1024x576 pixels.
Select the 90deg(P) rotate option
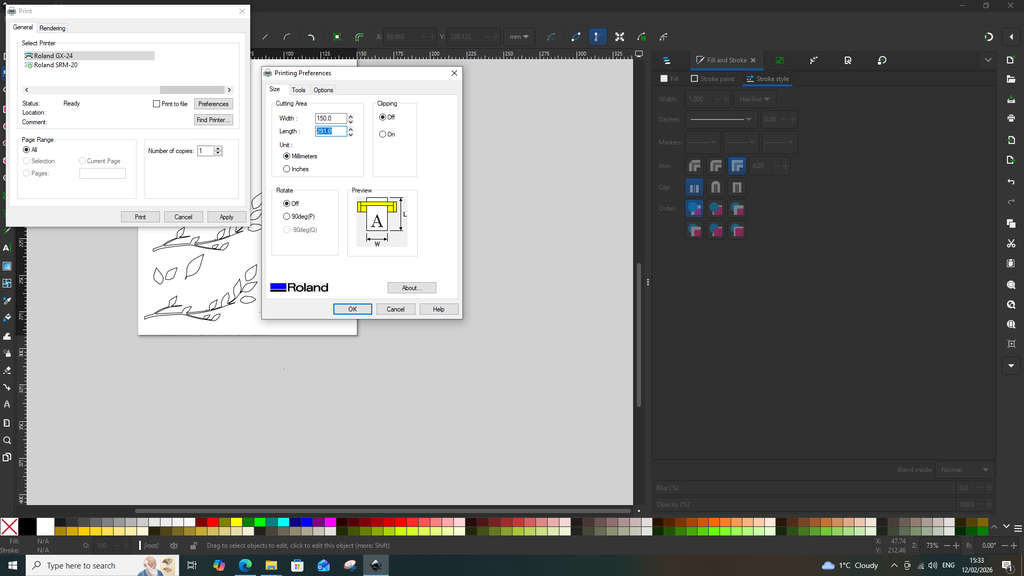[x=287, y=216]
